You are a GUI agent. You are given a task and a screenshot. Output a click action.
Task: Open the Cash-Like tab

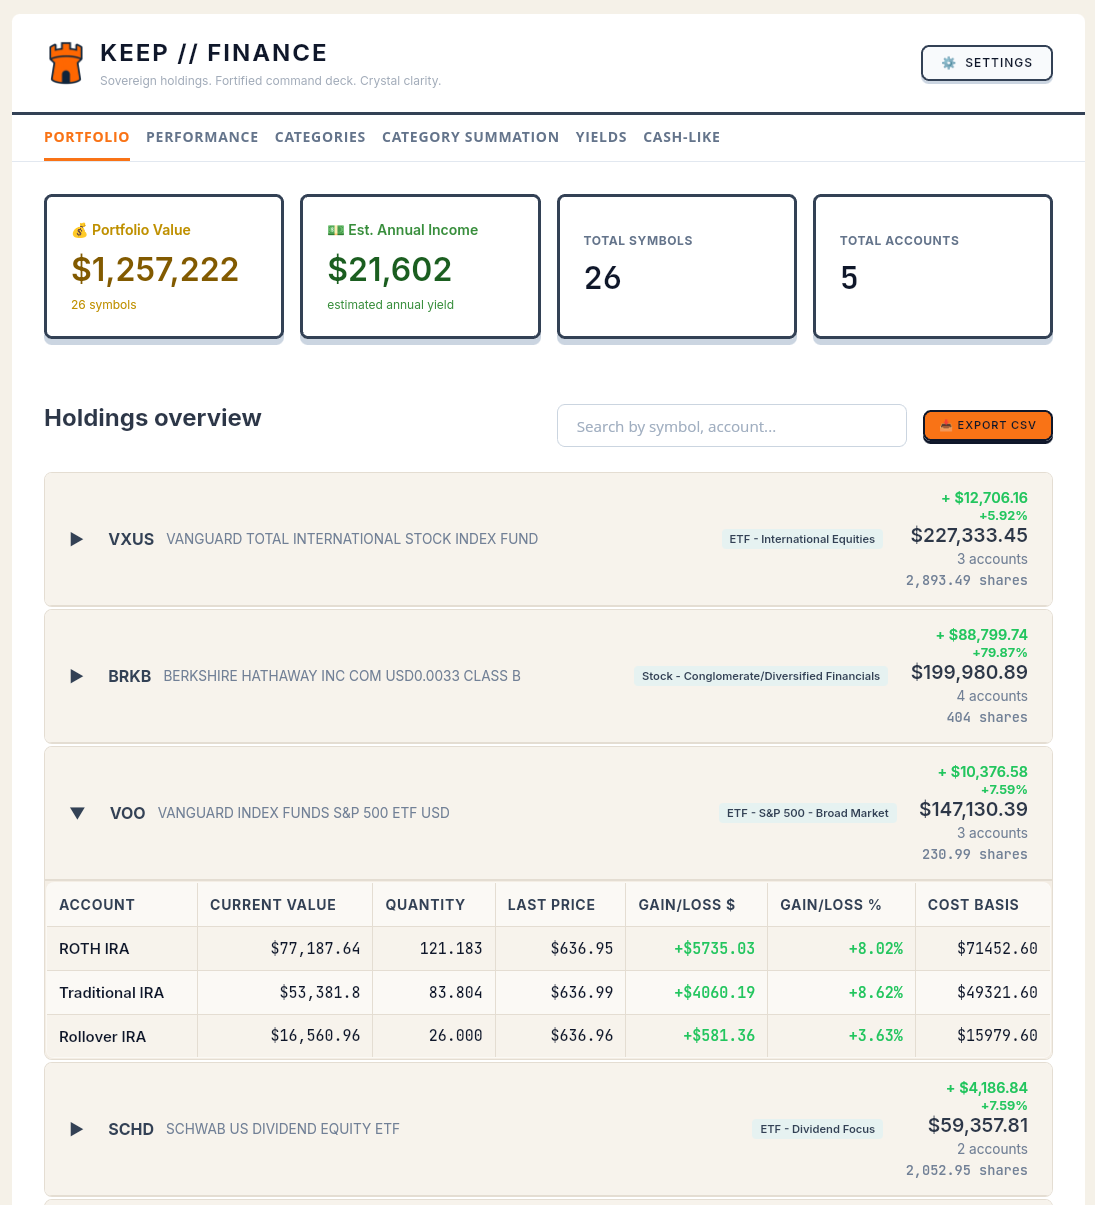point(681,137)
